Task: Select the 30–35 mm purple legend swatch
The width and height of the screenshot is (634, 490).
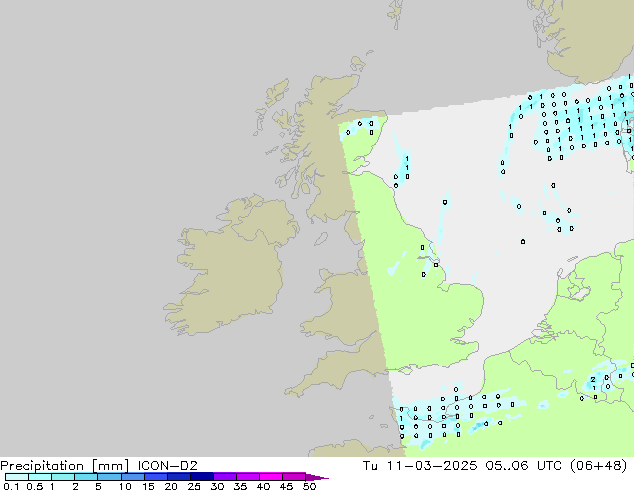Action: 224,477
